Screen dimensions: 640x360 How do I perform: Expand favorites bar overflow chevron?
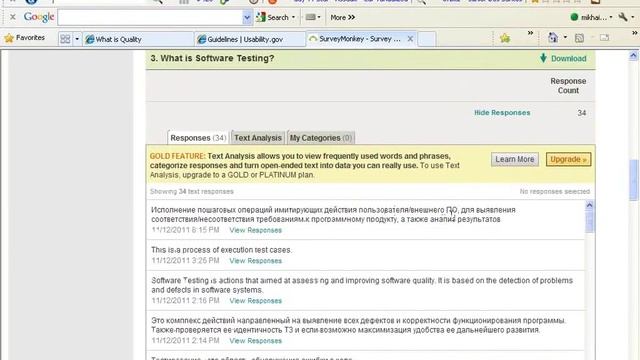click(530, 33)
